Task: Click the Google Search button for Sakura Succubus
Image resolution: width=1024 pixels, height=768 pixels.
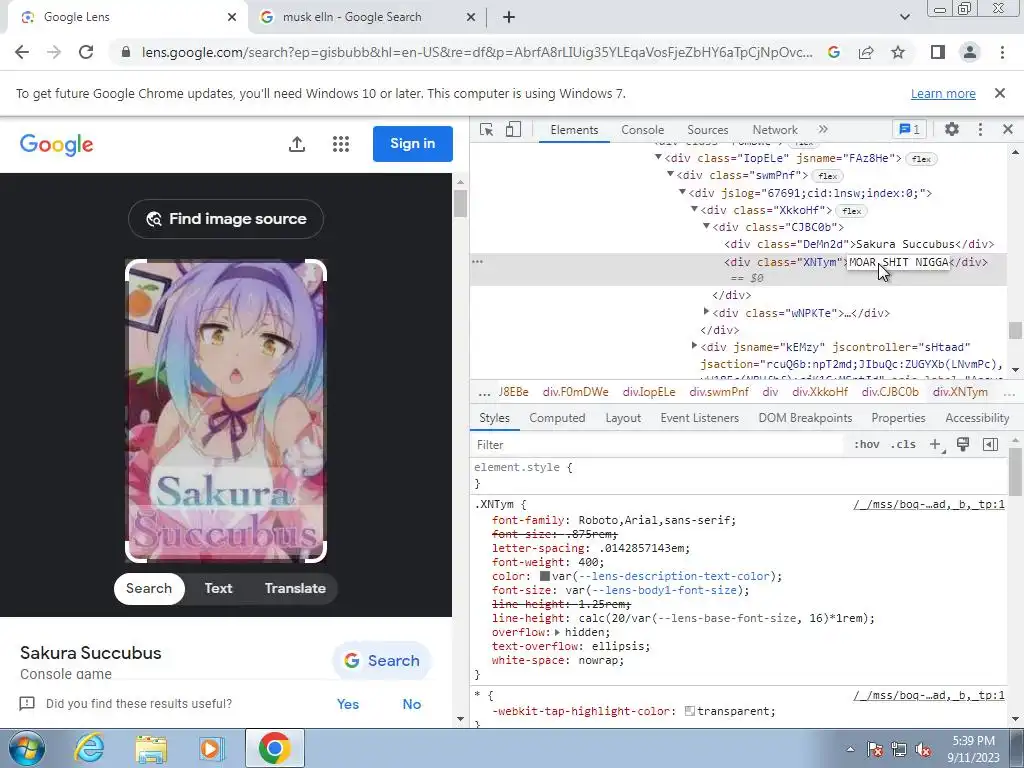Action: (x=382, y=660)
